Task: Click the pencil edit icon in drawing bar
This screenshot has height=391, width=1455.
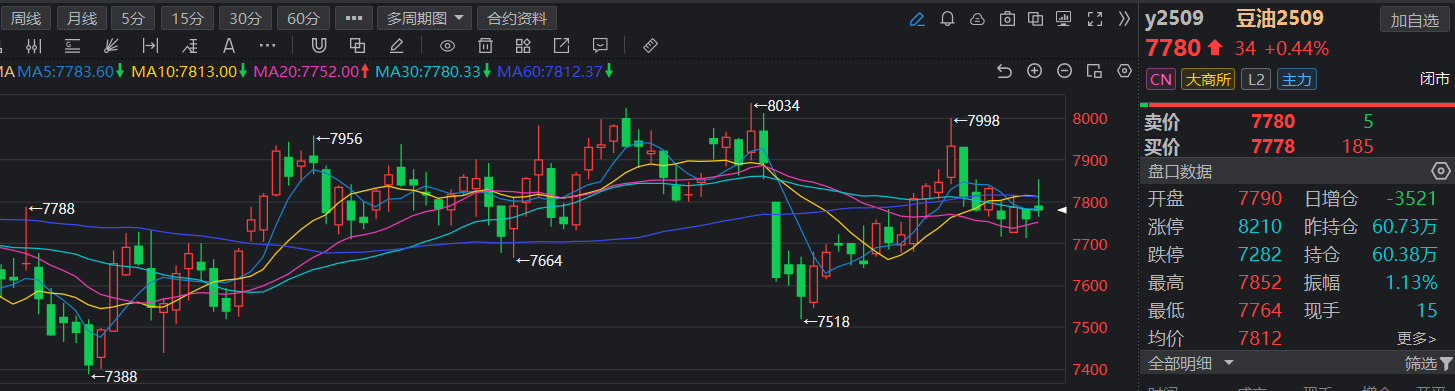Action: tap(396, 45)
